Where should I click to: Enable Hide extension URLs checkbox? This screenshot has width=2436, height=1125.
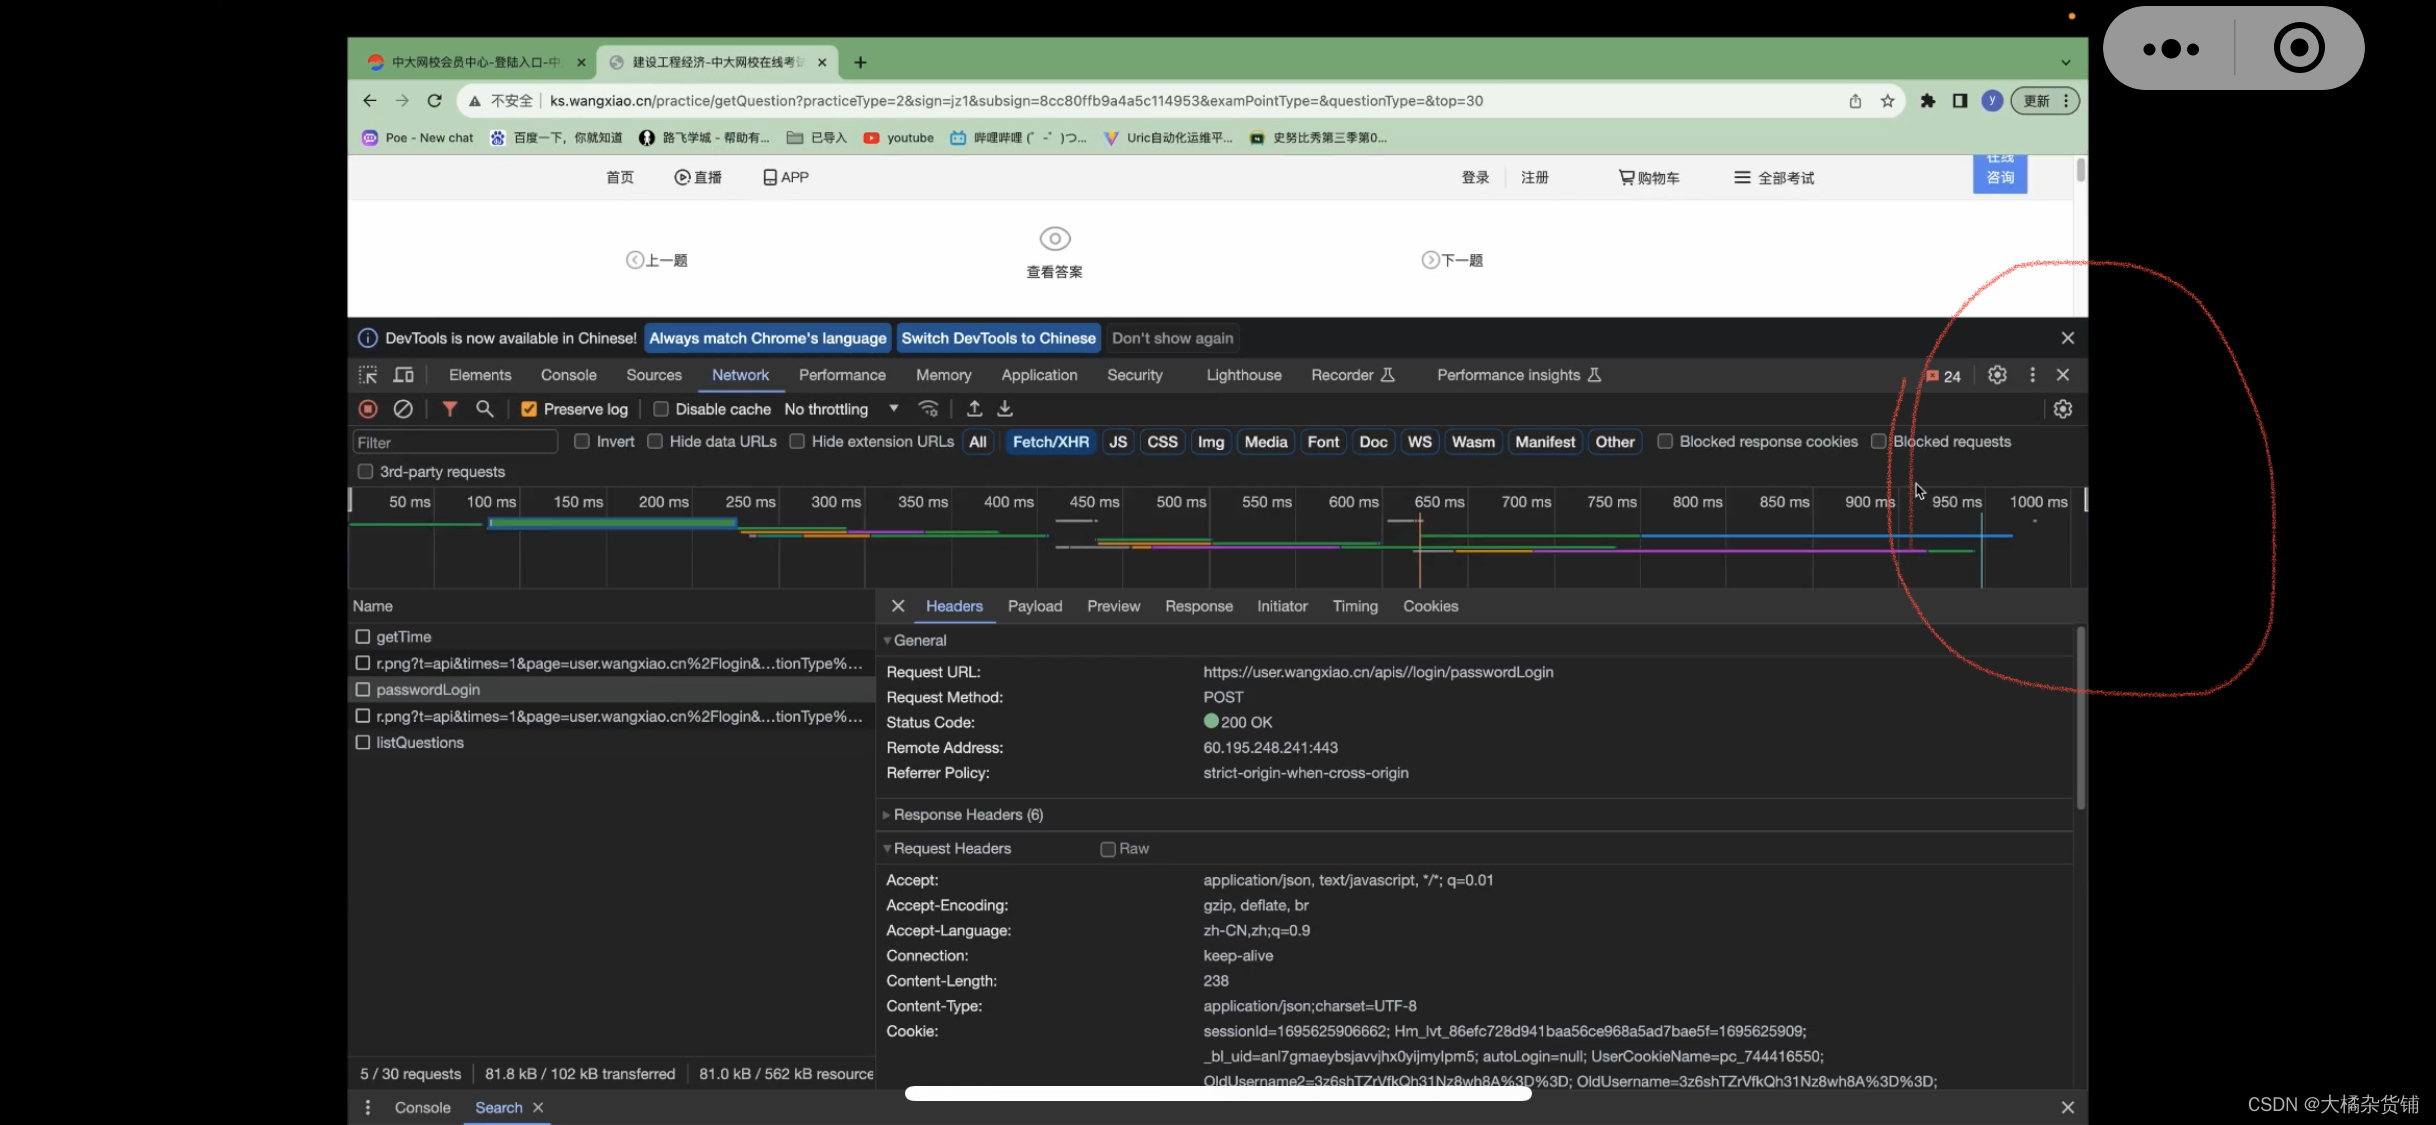(797, 441)
